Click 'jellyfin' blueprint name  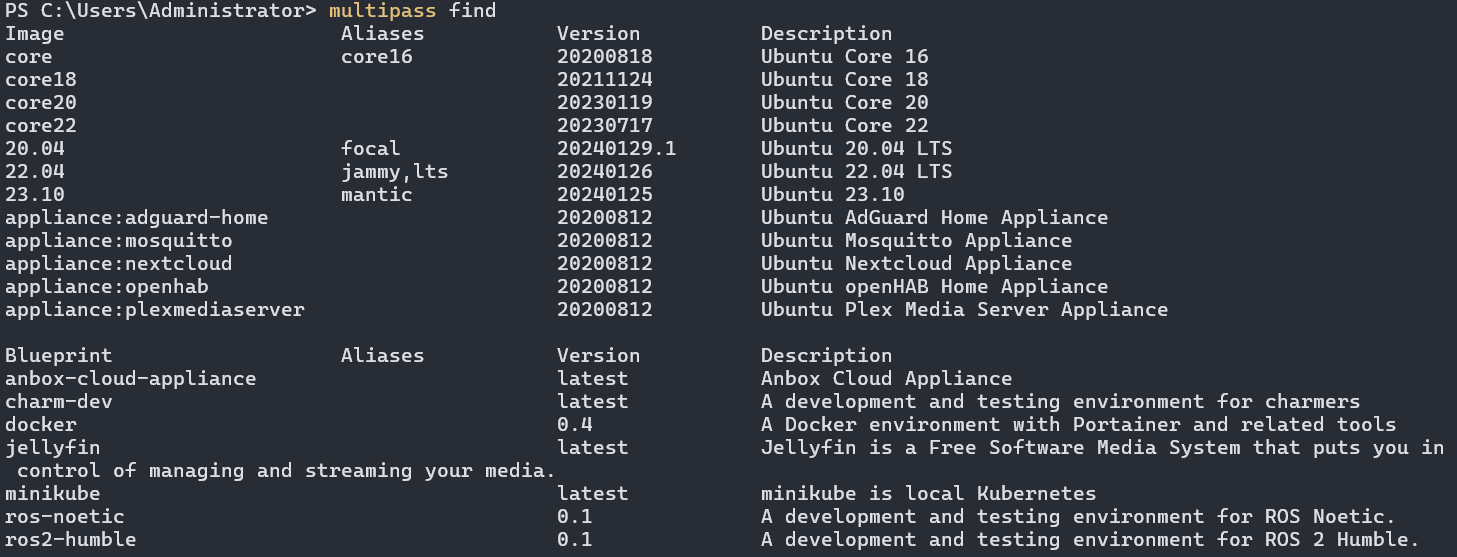pos(53,447)
